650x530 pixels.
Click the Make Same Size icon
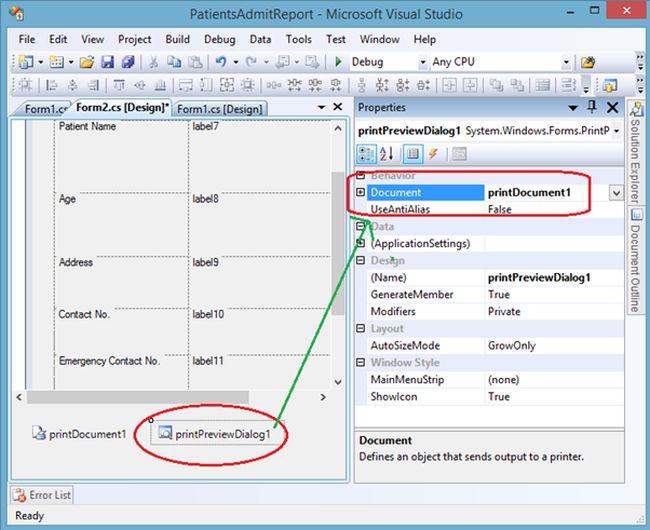coord(227,85)
